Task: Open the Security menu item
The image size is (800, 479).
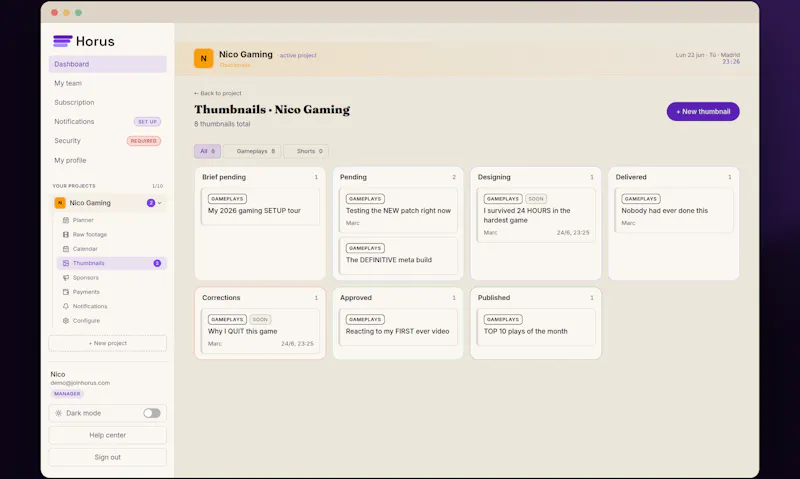Action: click(x=108, y=141)
